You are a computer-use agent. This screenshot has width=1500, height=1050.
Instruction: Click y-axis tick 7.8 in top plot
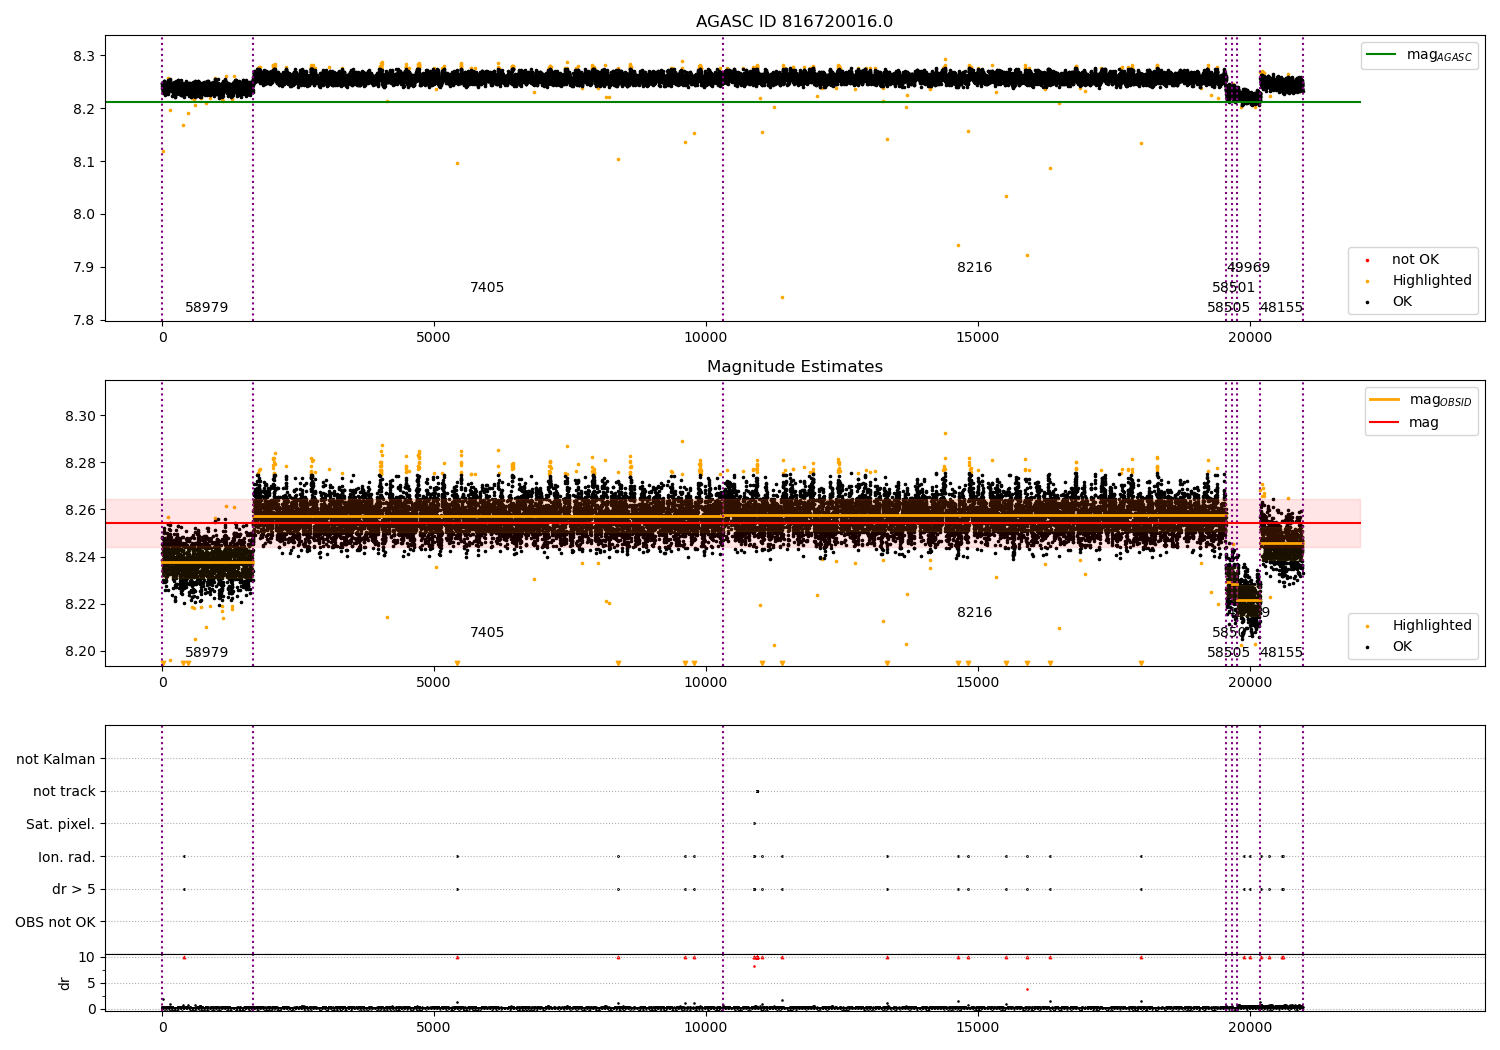84,321
